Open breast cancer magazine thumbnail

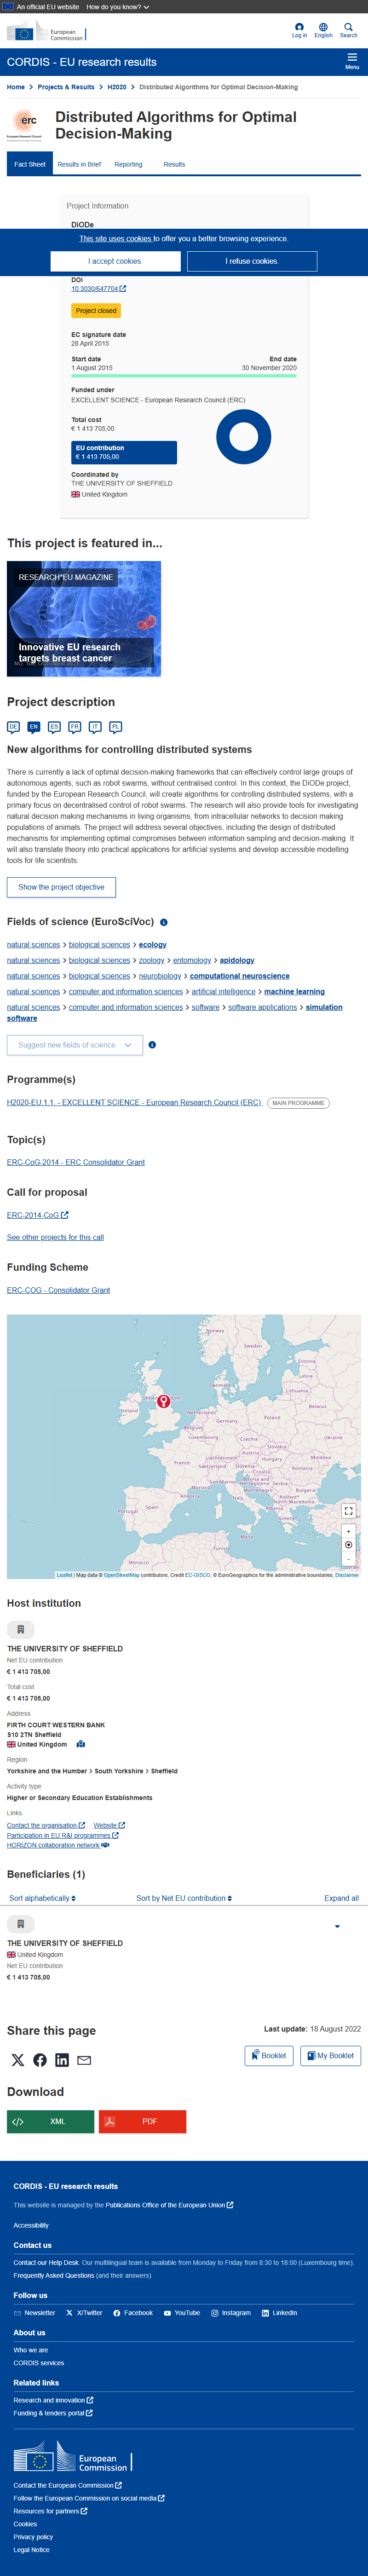(x=84, y=618)
